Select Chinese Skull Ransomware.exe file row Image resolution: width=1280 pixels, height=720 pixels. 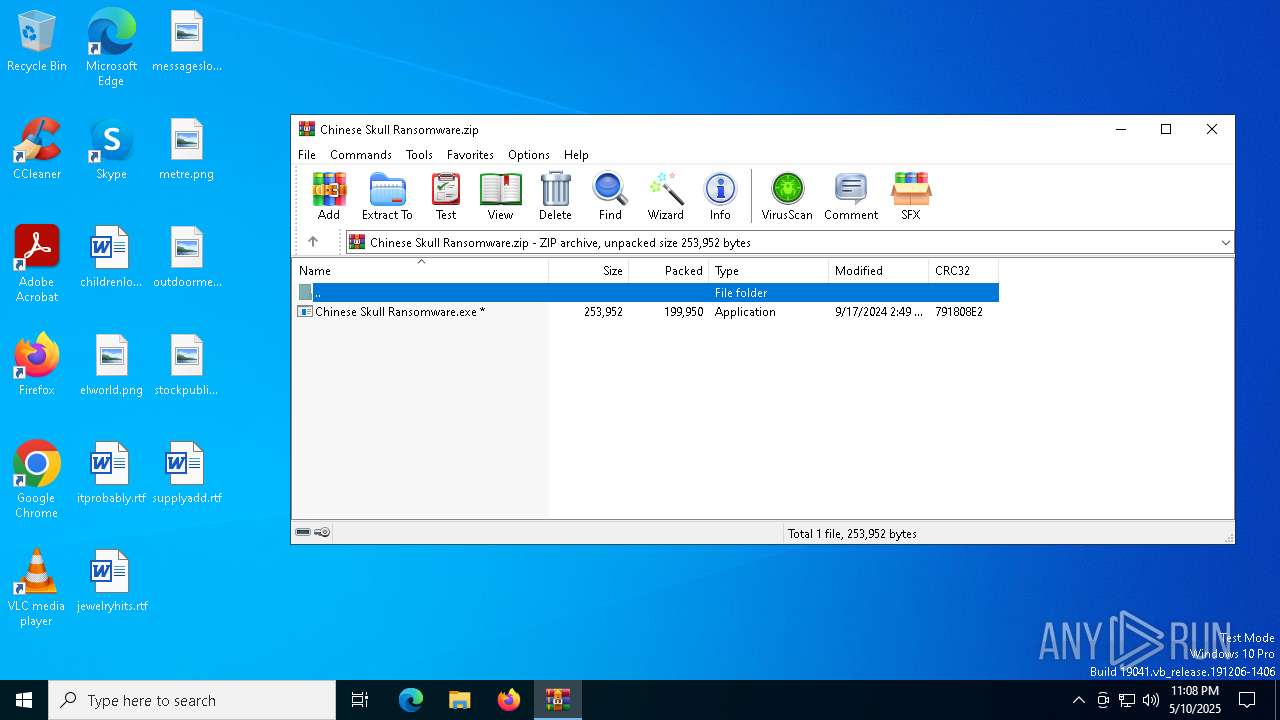pos(646,312)
